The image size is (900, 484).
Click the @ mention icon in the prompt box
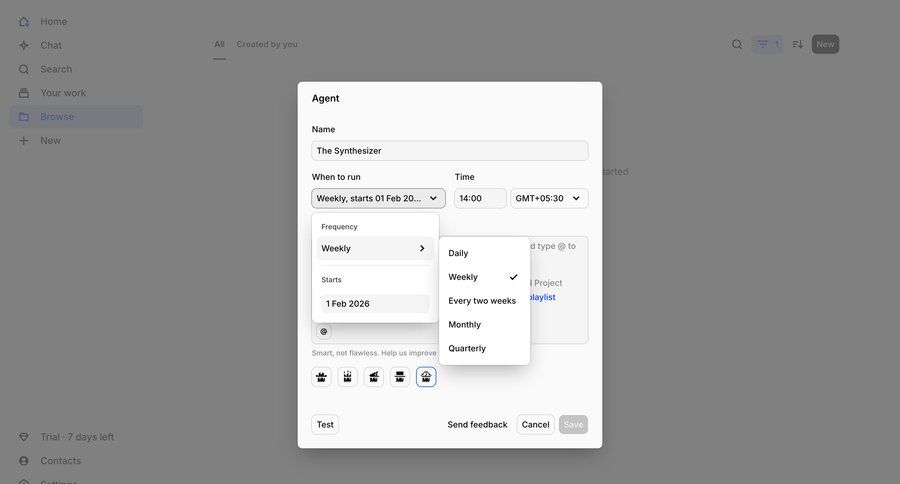(324, 331)
